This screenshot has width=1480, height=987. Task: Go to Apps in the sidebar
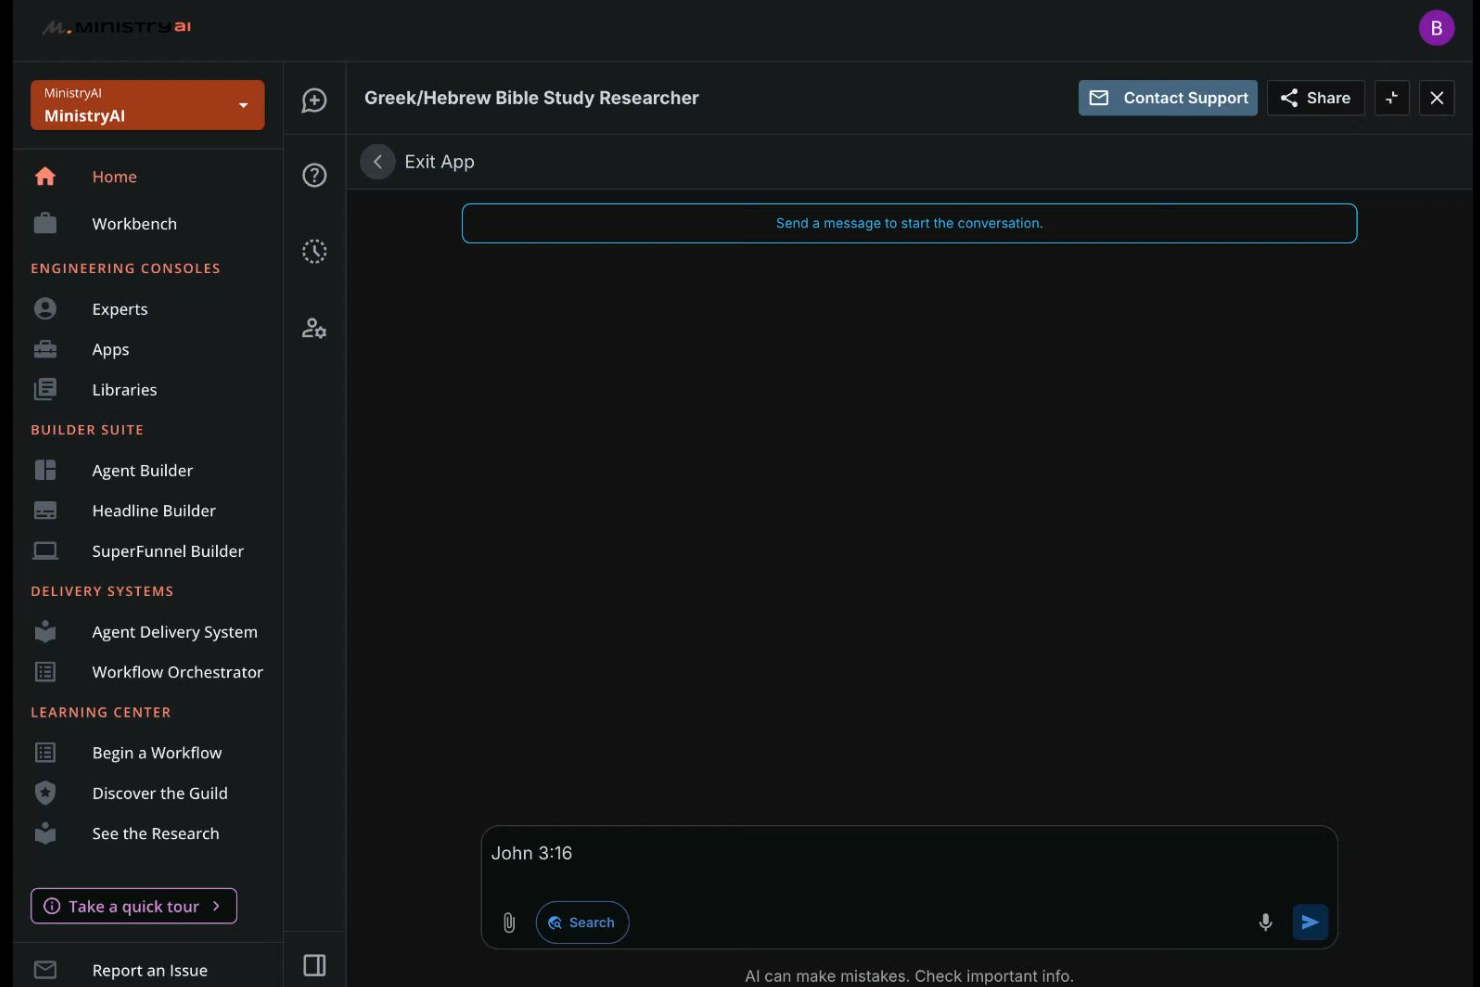pos(110,350)
